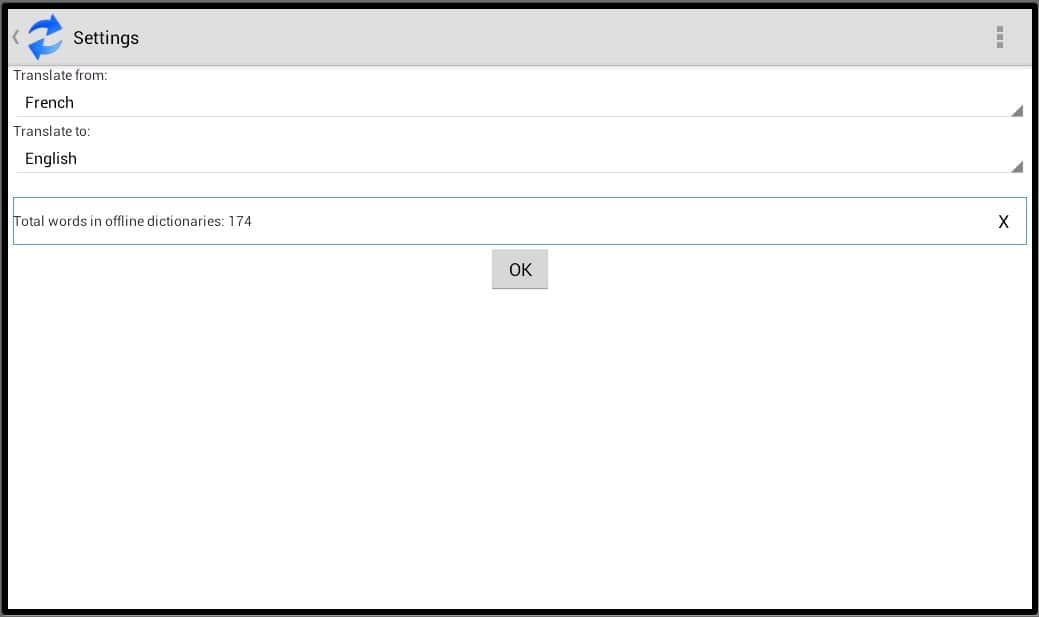This screenshot has width=1039, height=617.
Task: Click the small triangle on the English spinner
Action: pos(1016,166)
